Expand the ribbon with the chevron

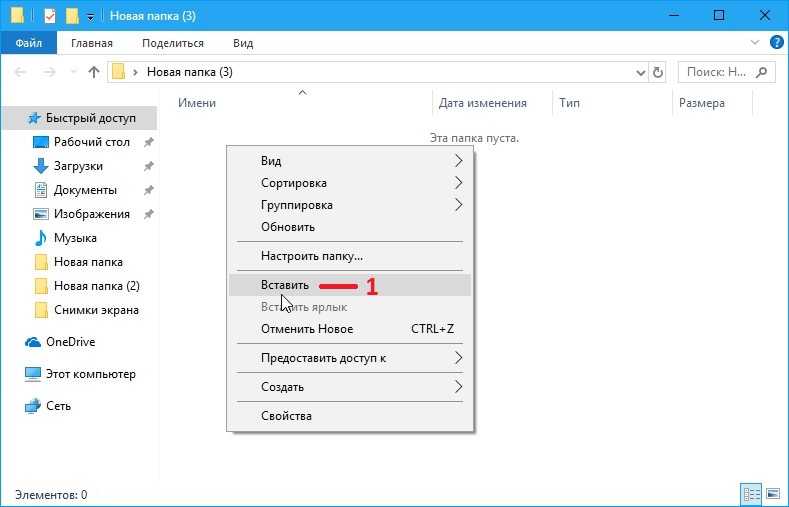tap(755, 42)
